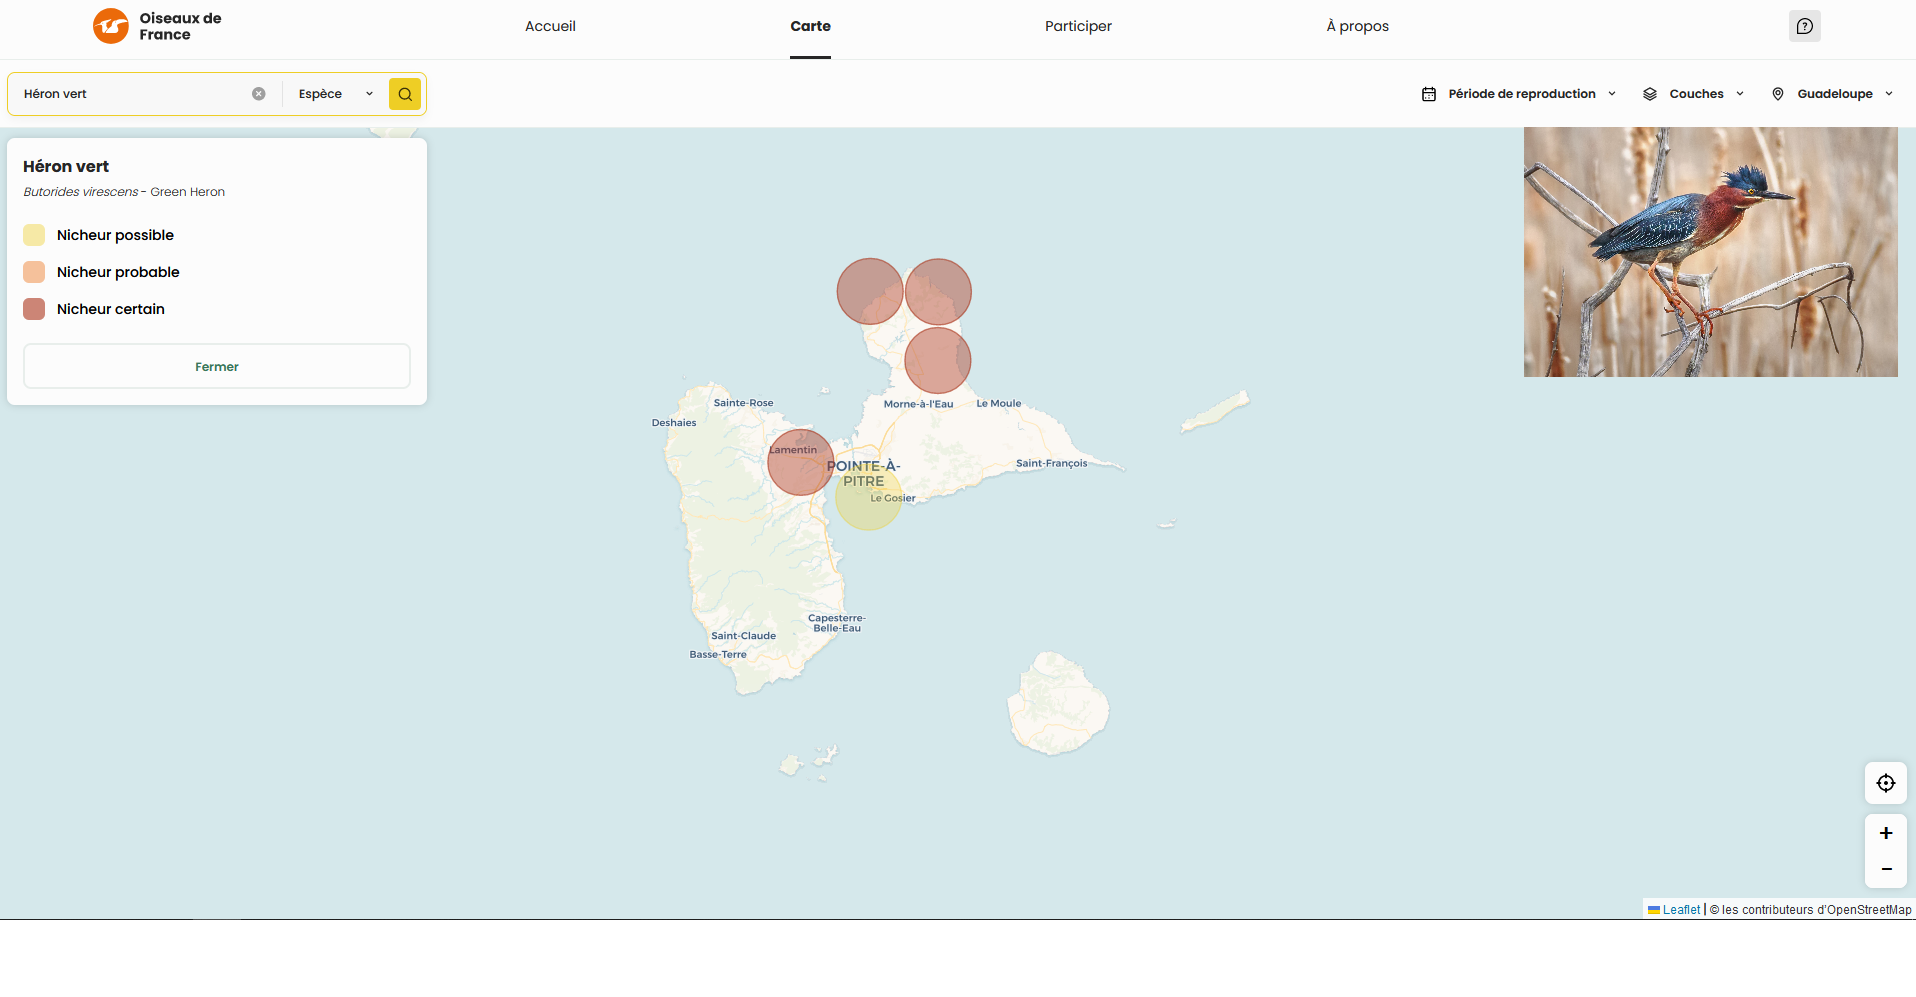Click the red circle over Lamentin

click(x=801, y=462)
